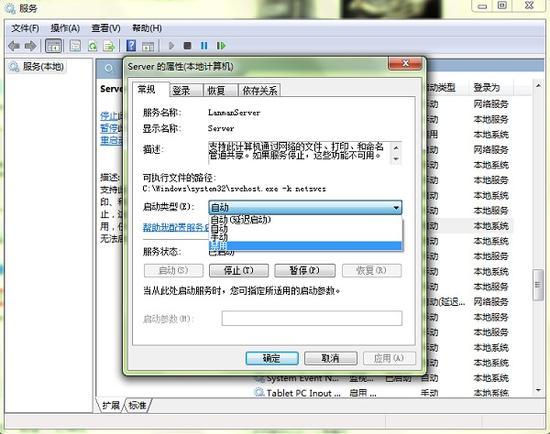The image size is (550, 434).
Task: Click the back arrow toolbar icon
Action: coord(14,46)
